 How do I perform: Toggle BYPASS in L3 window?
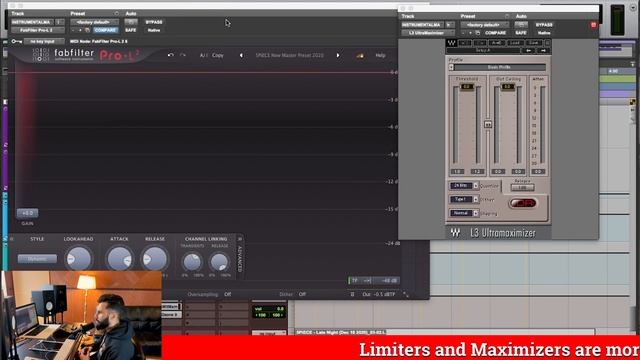coord(544,25)
